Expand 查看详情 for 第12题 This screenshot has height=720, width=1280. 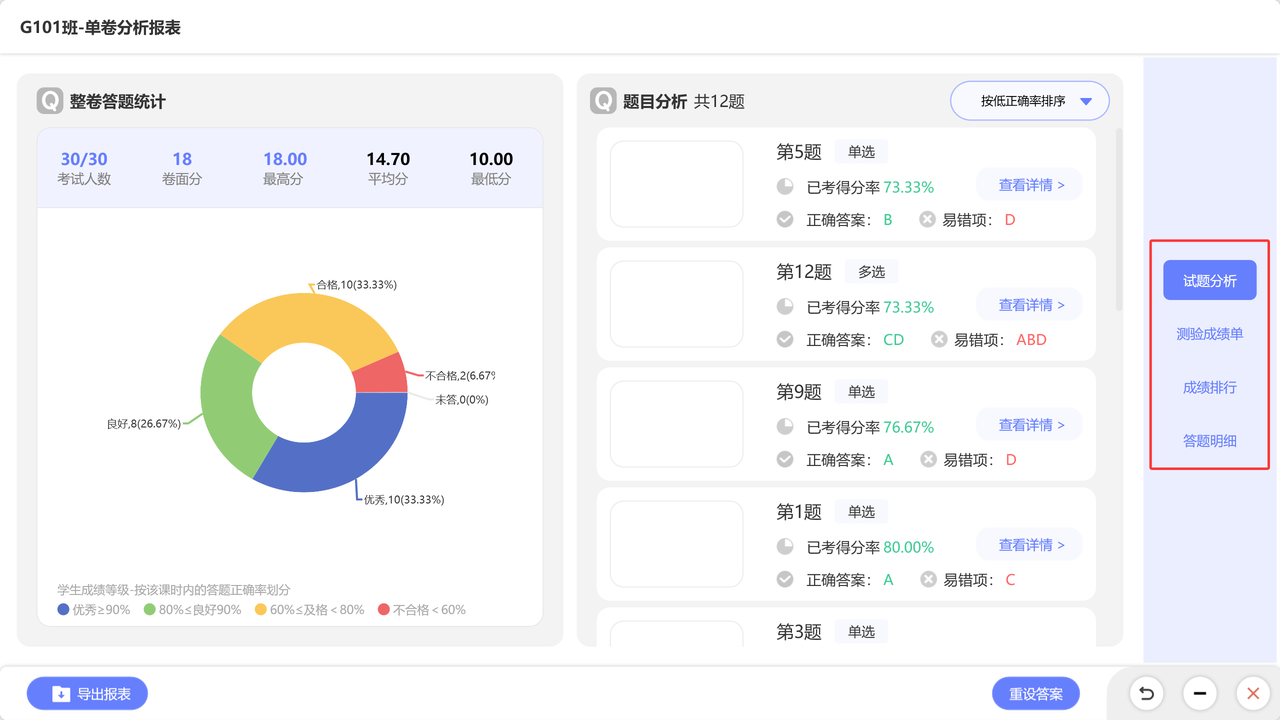click(x=1029, y=305)
